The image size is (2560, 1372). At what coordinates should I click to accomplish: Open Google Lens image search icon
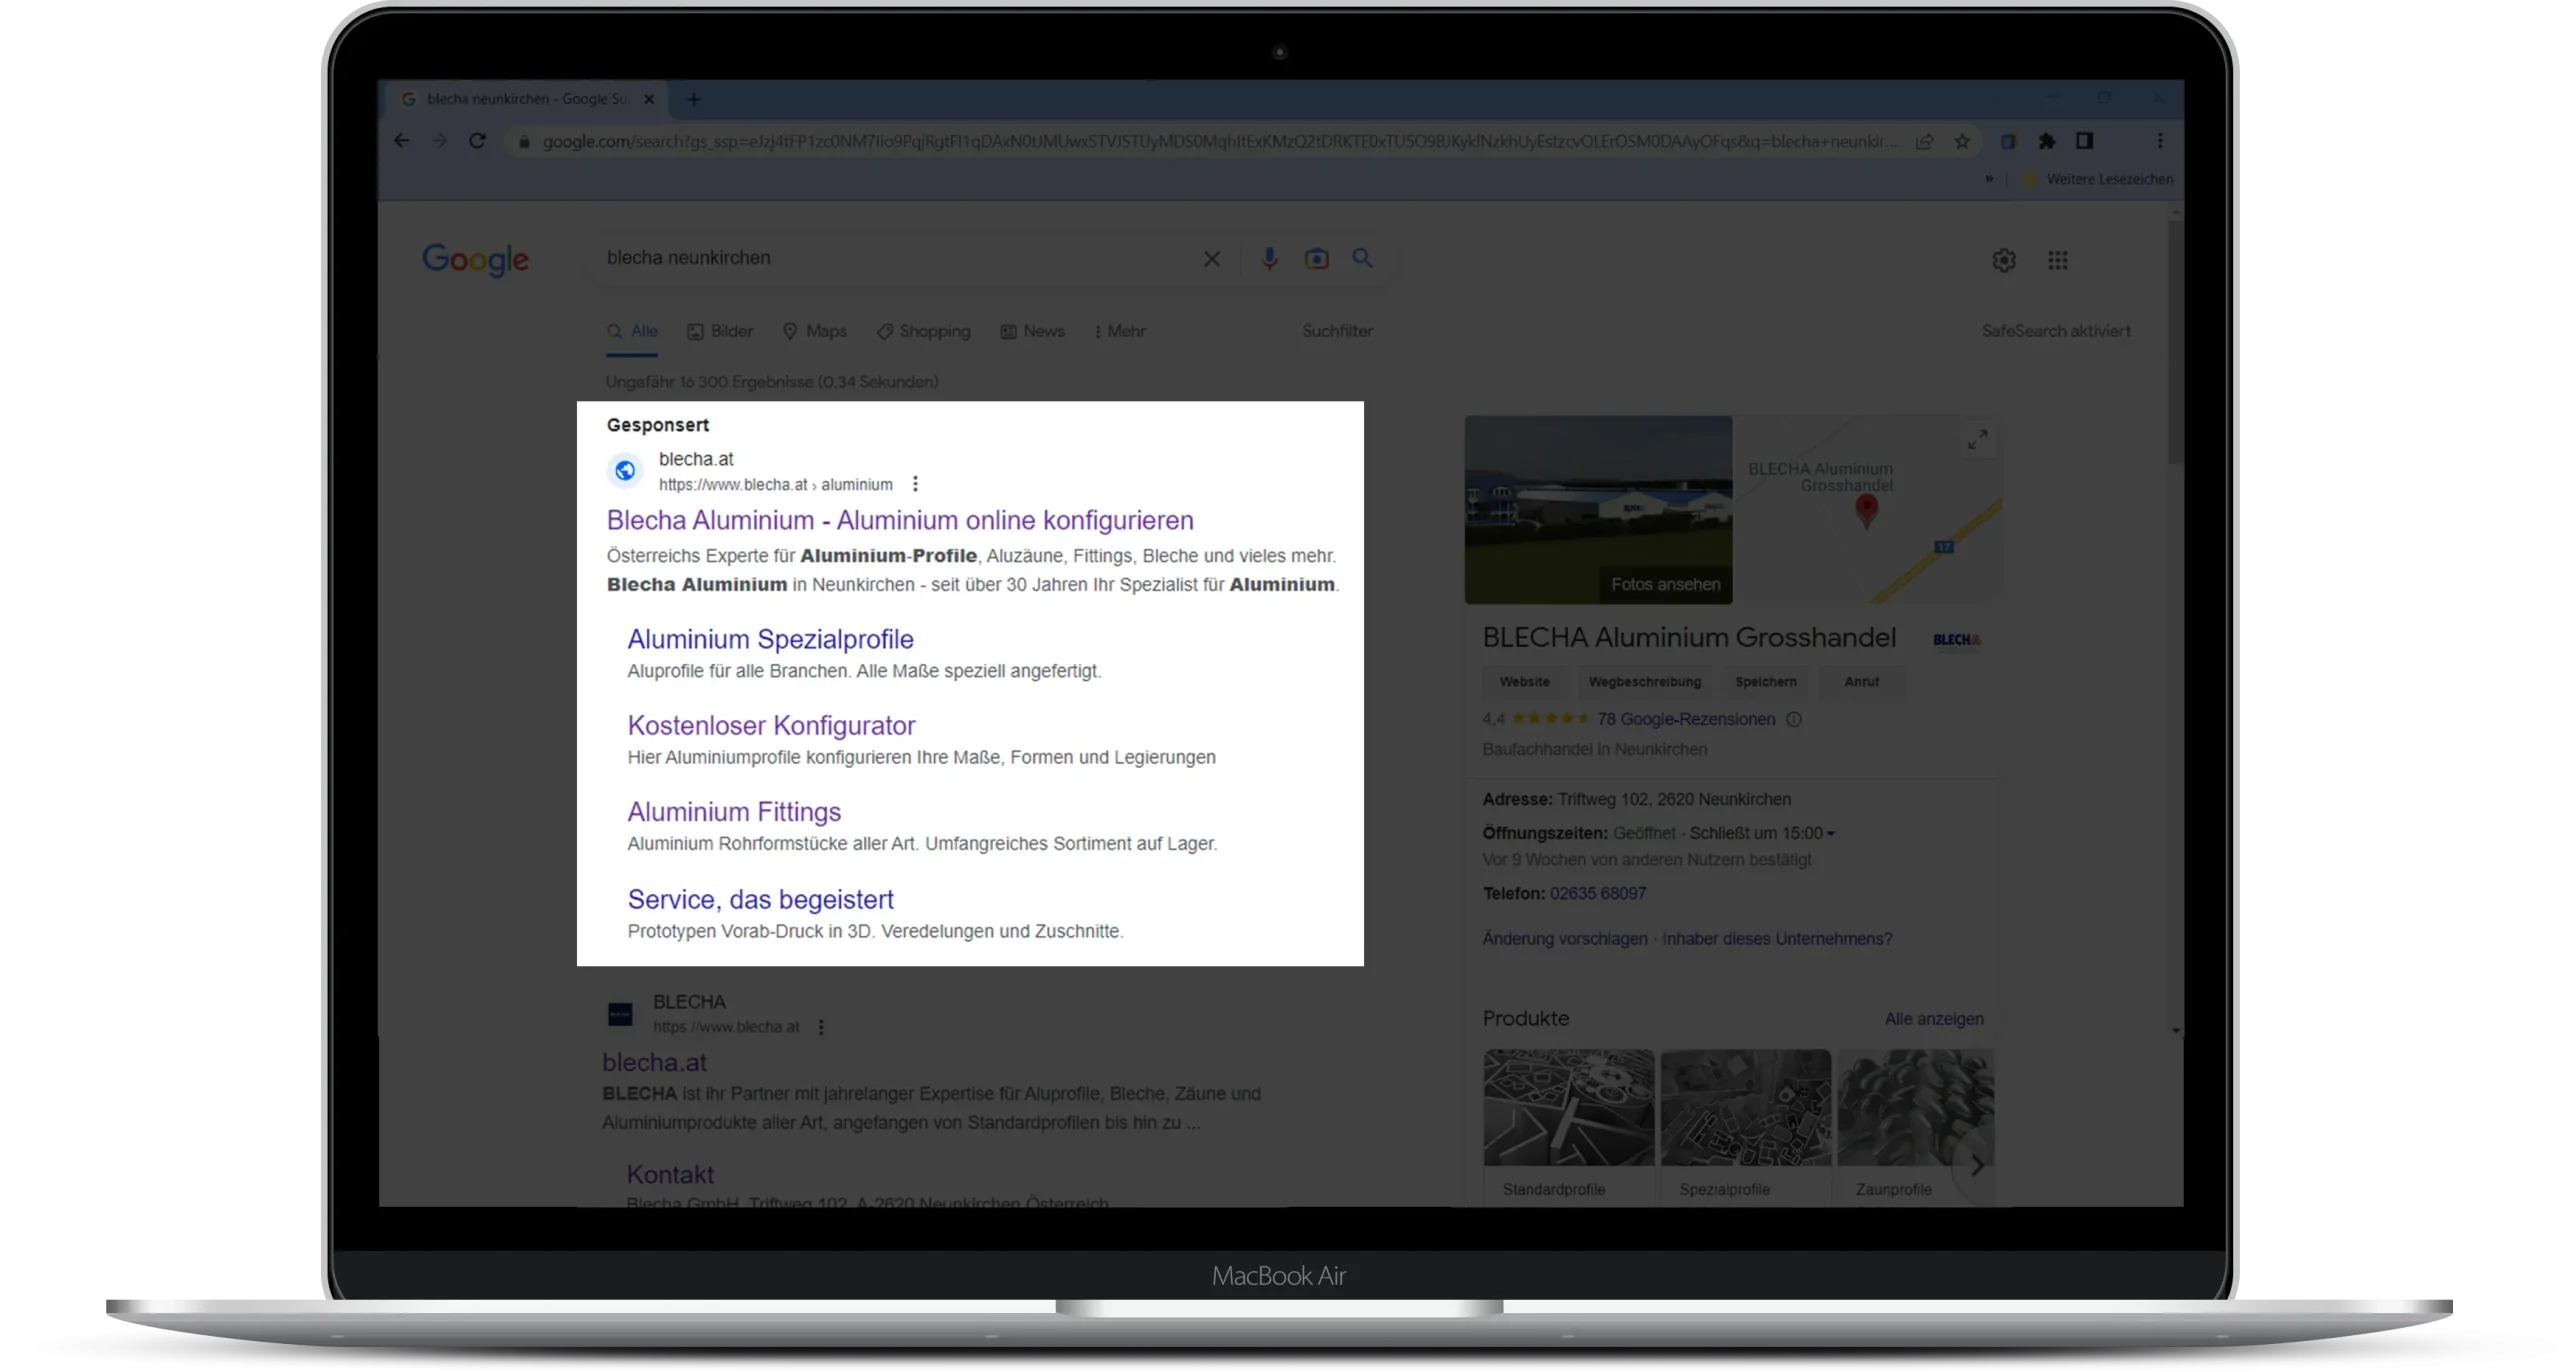tap(1316, 259)
